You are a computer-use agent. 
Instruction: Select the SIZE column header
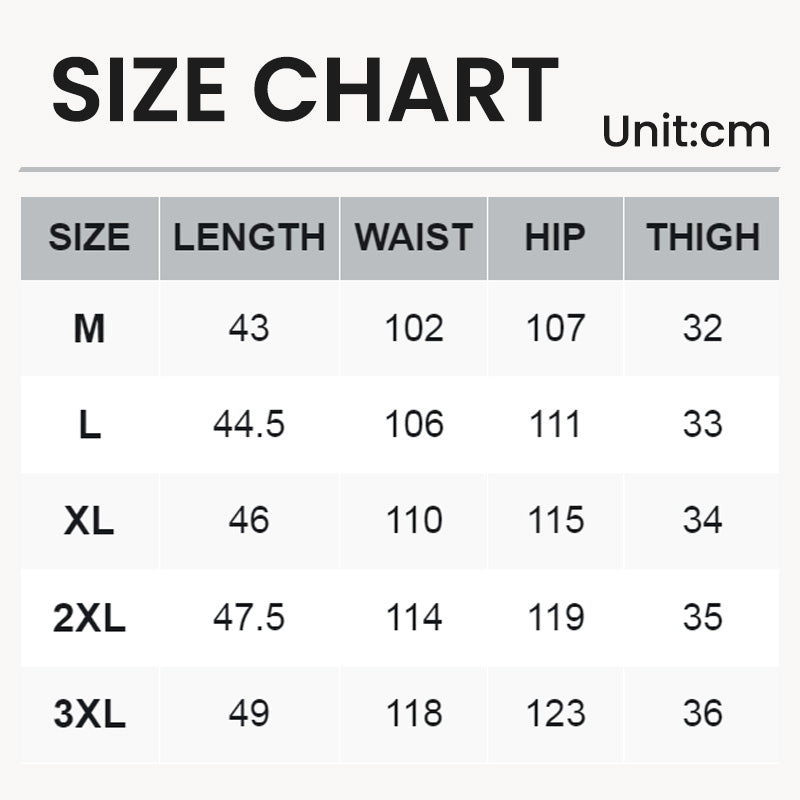click(x=89, y=238)
